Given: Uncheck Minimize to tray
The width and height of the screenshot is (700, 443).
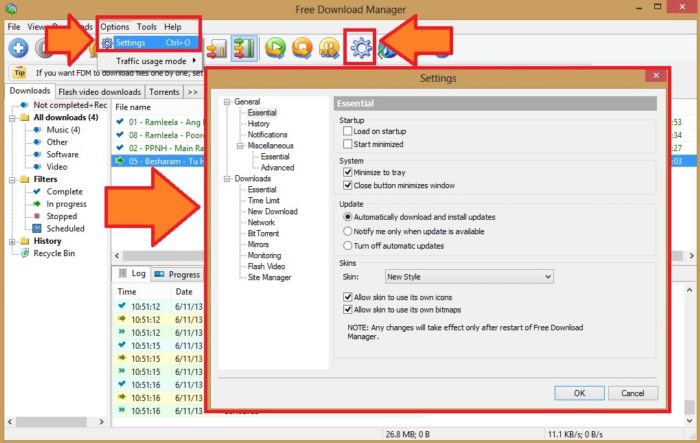Looking at the screenshot, I should 347,172.
